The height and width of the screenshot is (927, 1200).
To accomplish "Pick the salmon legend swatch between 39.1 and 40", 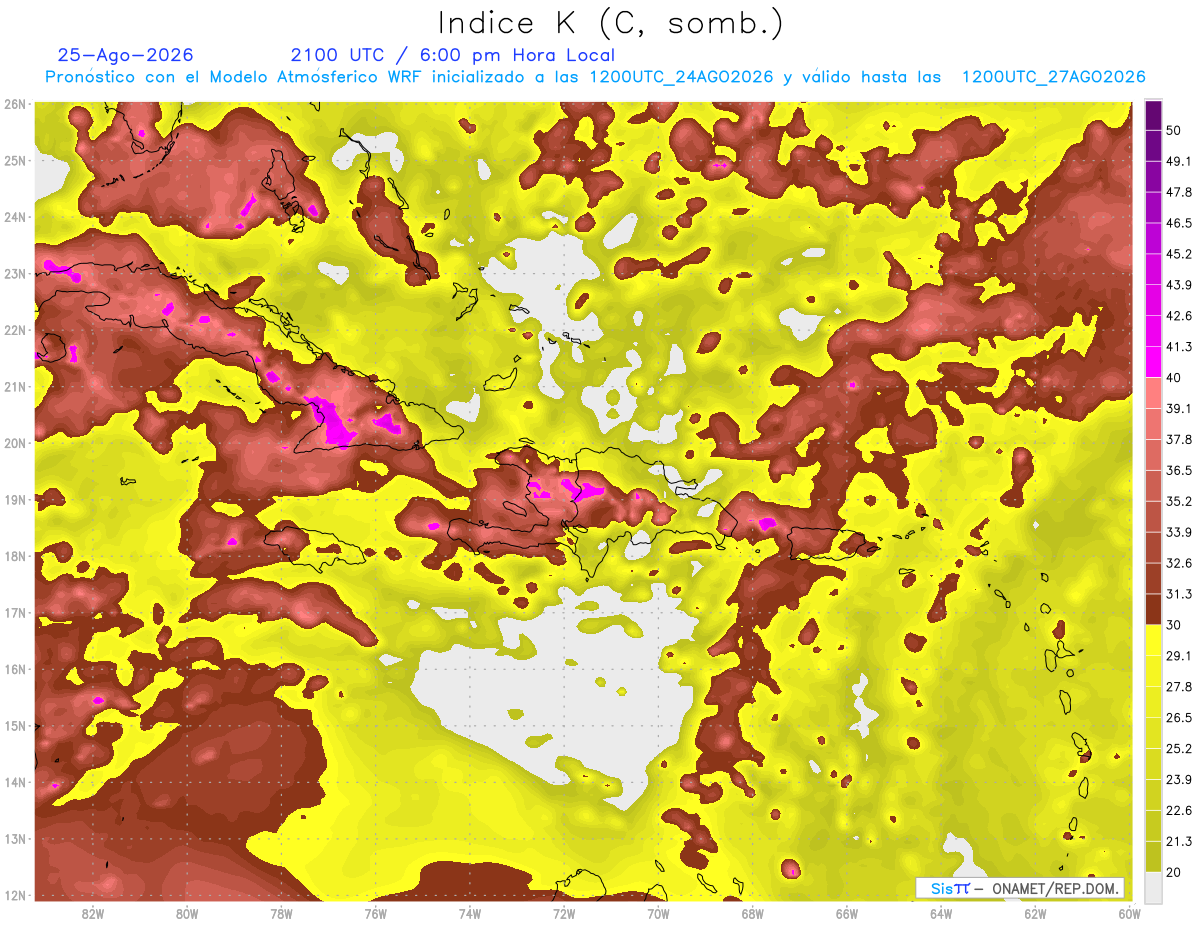I will [x=1153, y=393].
